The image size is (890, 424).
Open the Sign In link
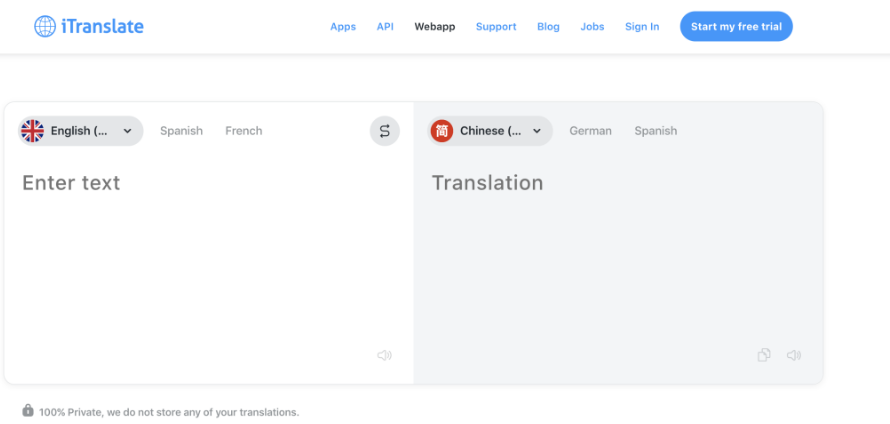[x=642, y=27]
